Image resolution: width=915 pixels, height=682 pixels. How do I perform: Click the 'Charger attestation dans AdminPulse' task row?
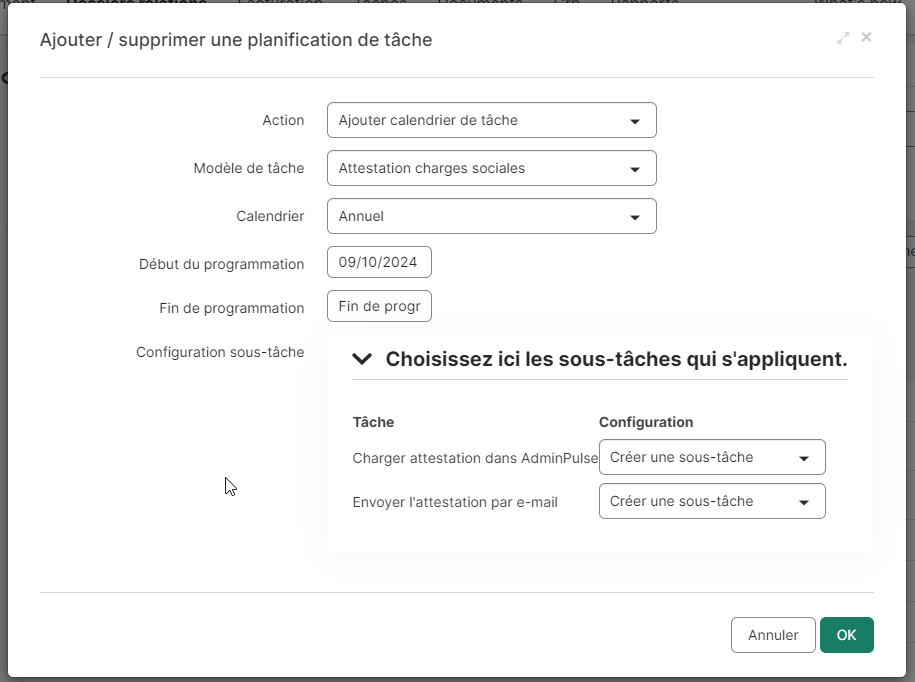pos(475,458)
